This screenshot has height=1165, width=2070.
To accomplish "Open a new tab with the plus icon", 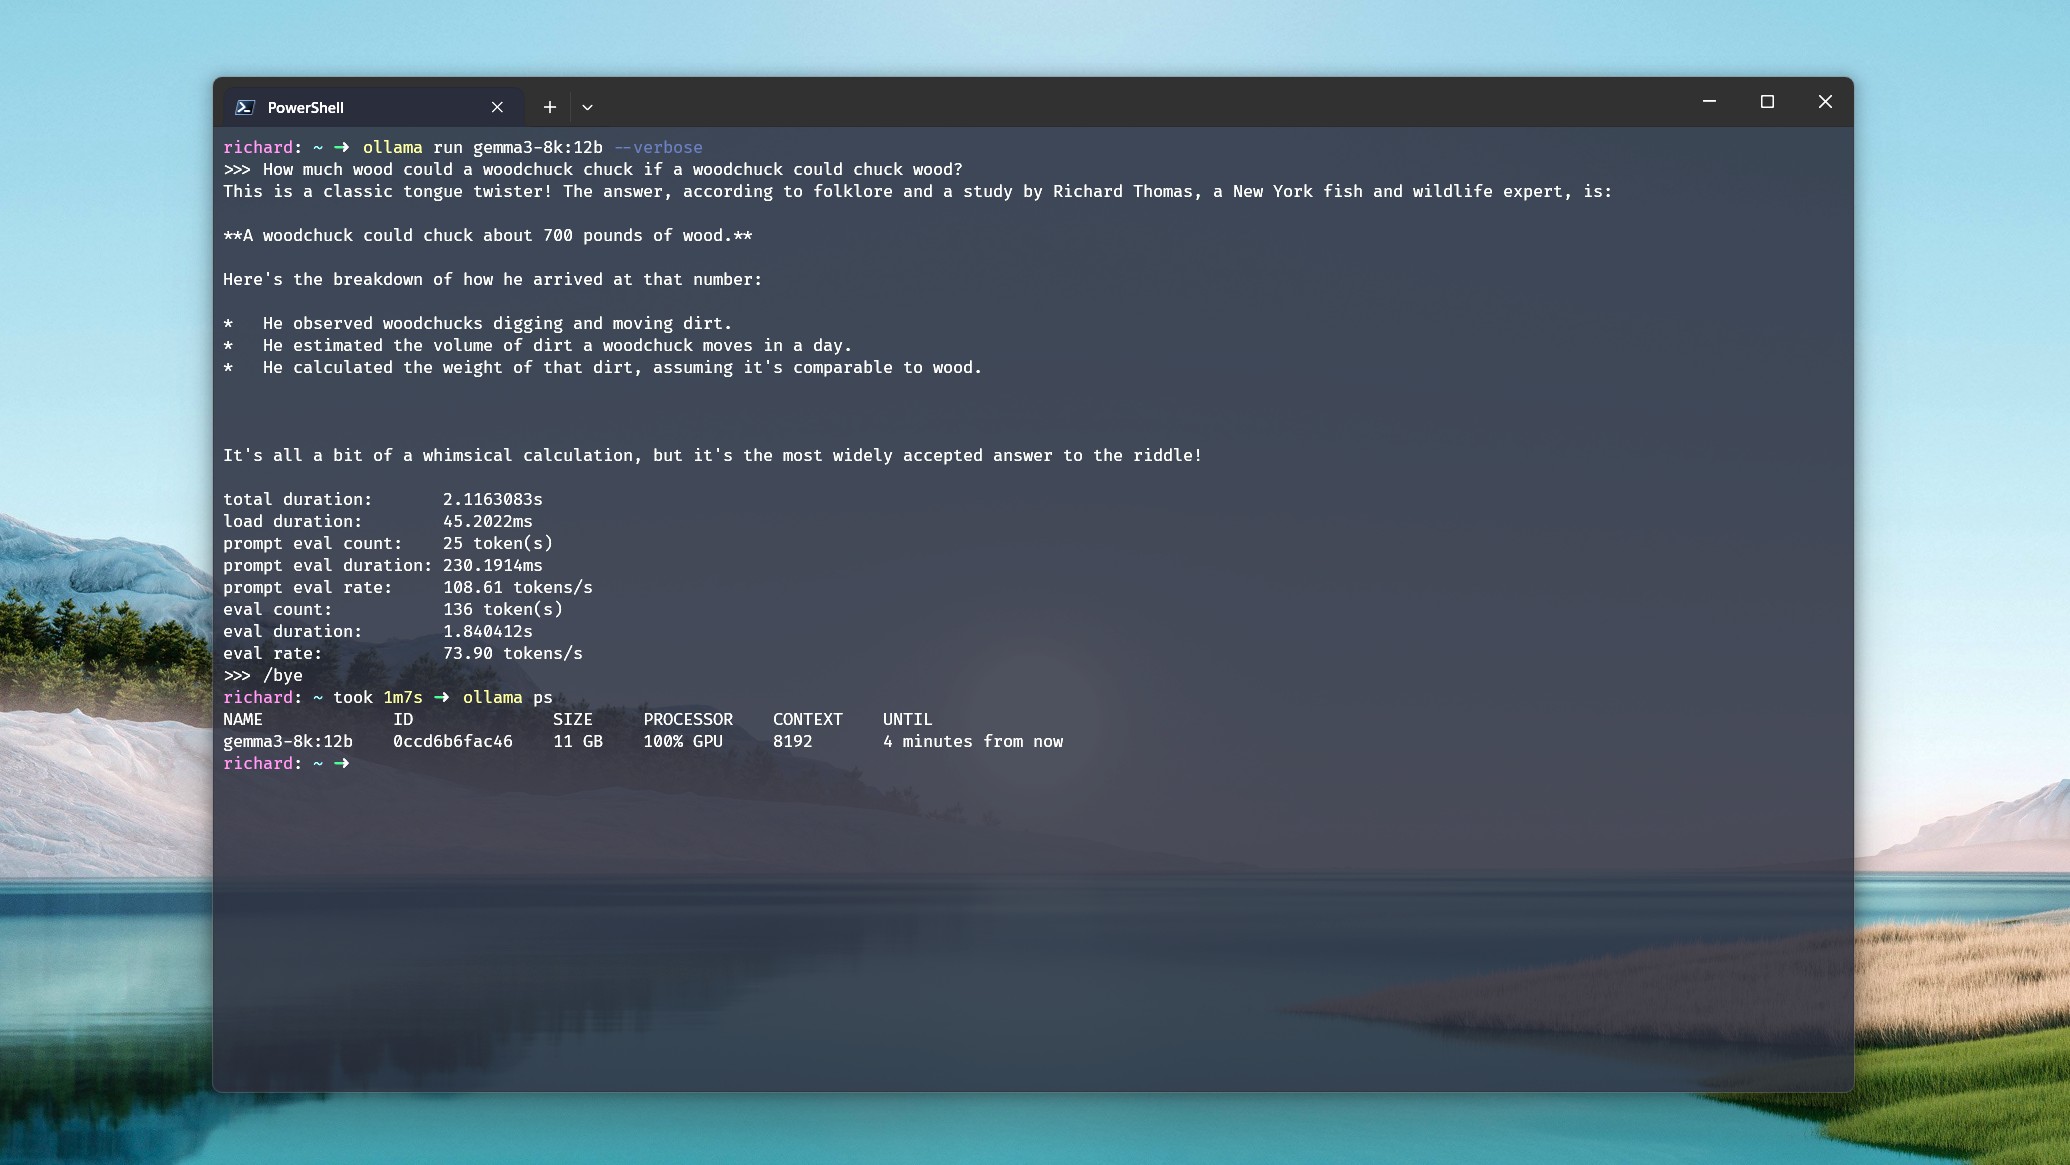I will [x=549, y=107].
